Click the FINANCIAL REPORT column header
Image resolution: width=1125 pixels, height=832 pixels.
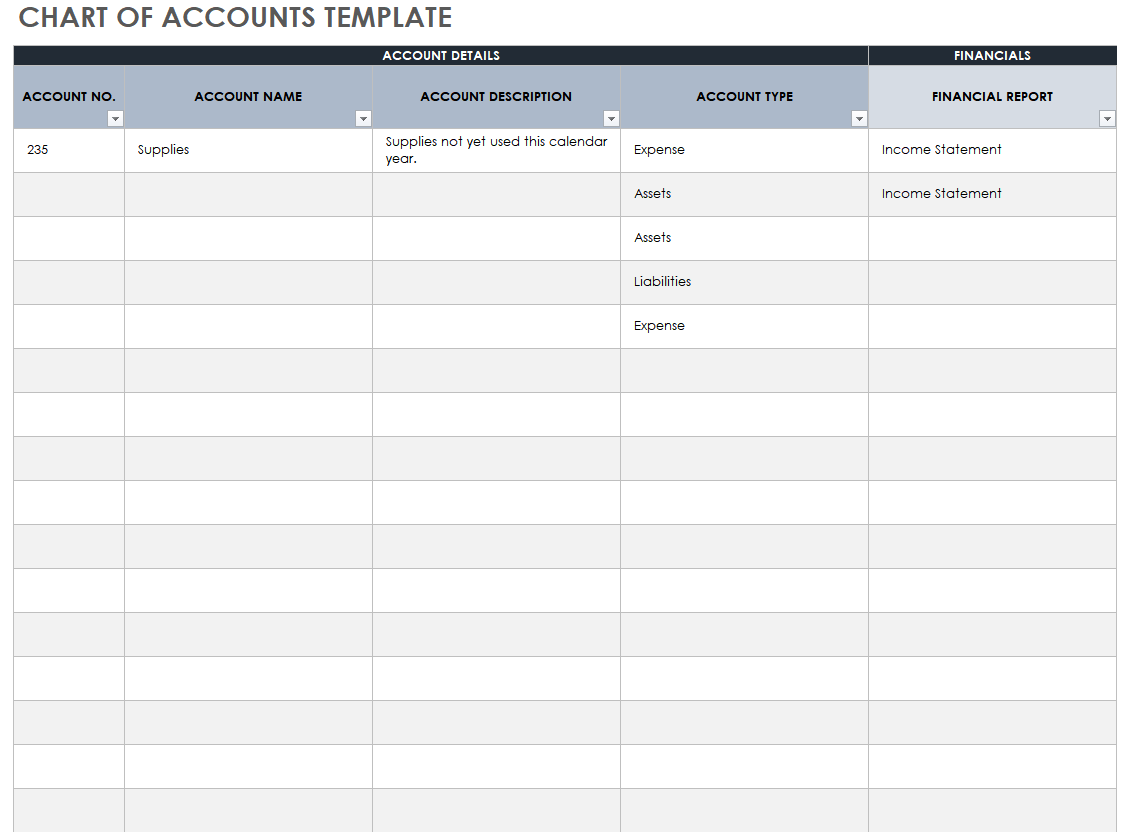[x=992, y=96]
